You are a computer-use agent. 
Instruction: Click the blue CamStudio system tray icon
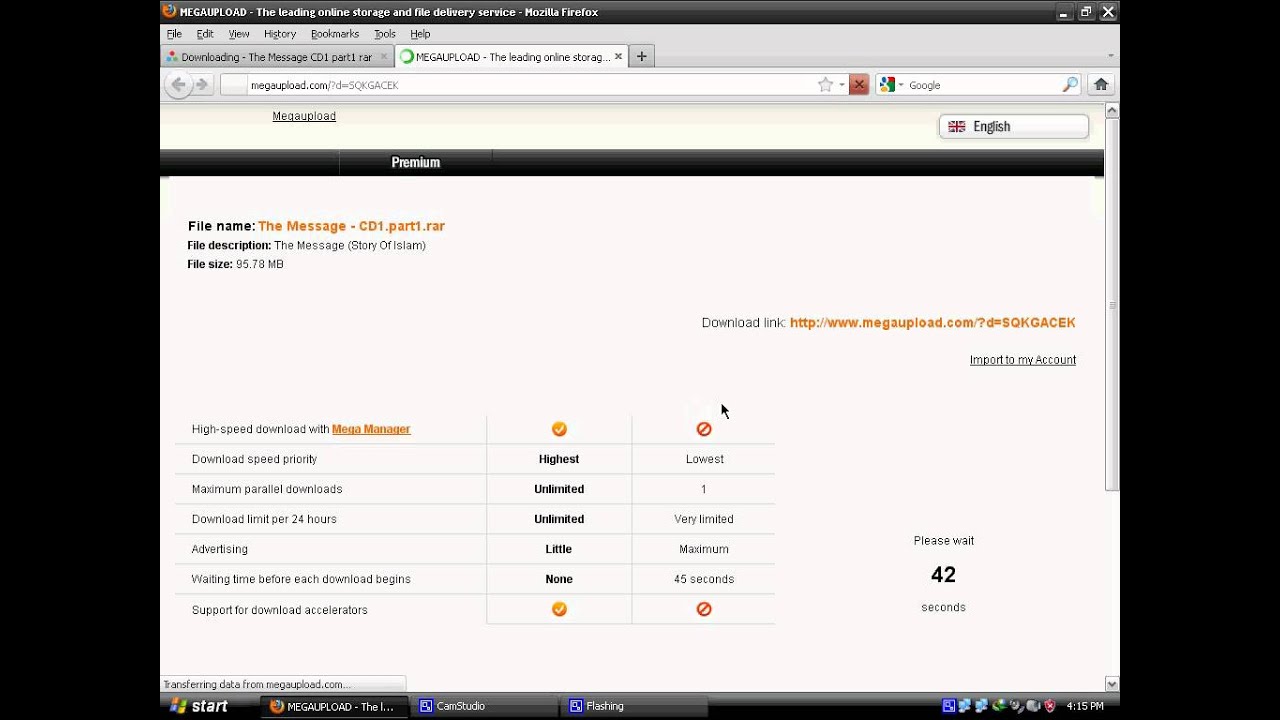[949, 706]
